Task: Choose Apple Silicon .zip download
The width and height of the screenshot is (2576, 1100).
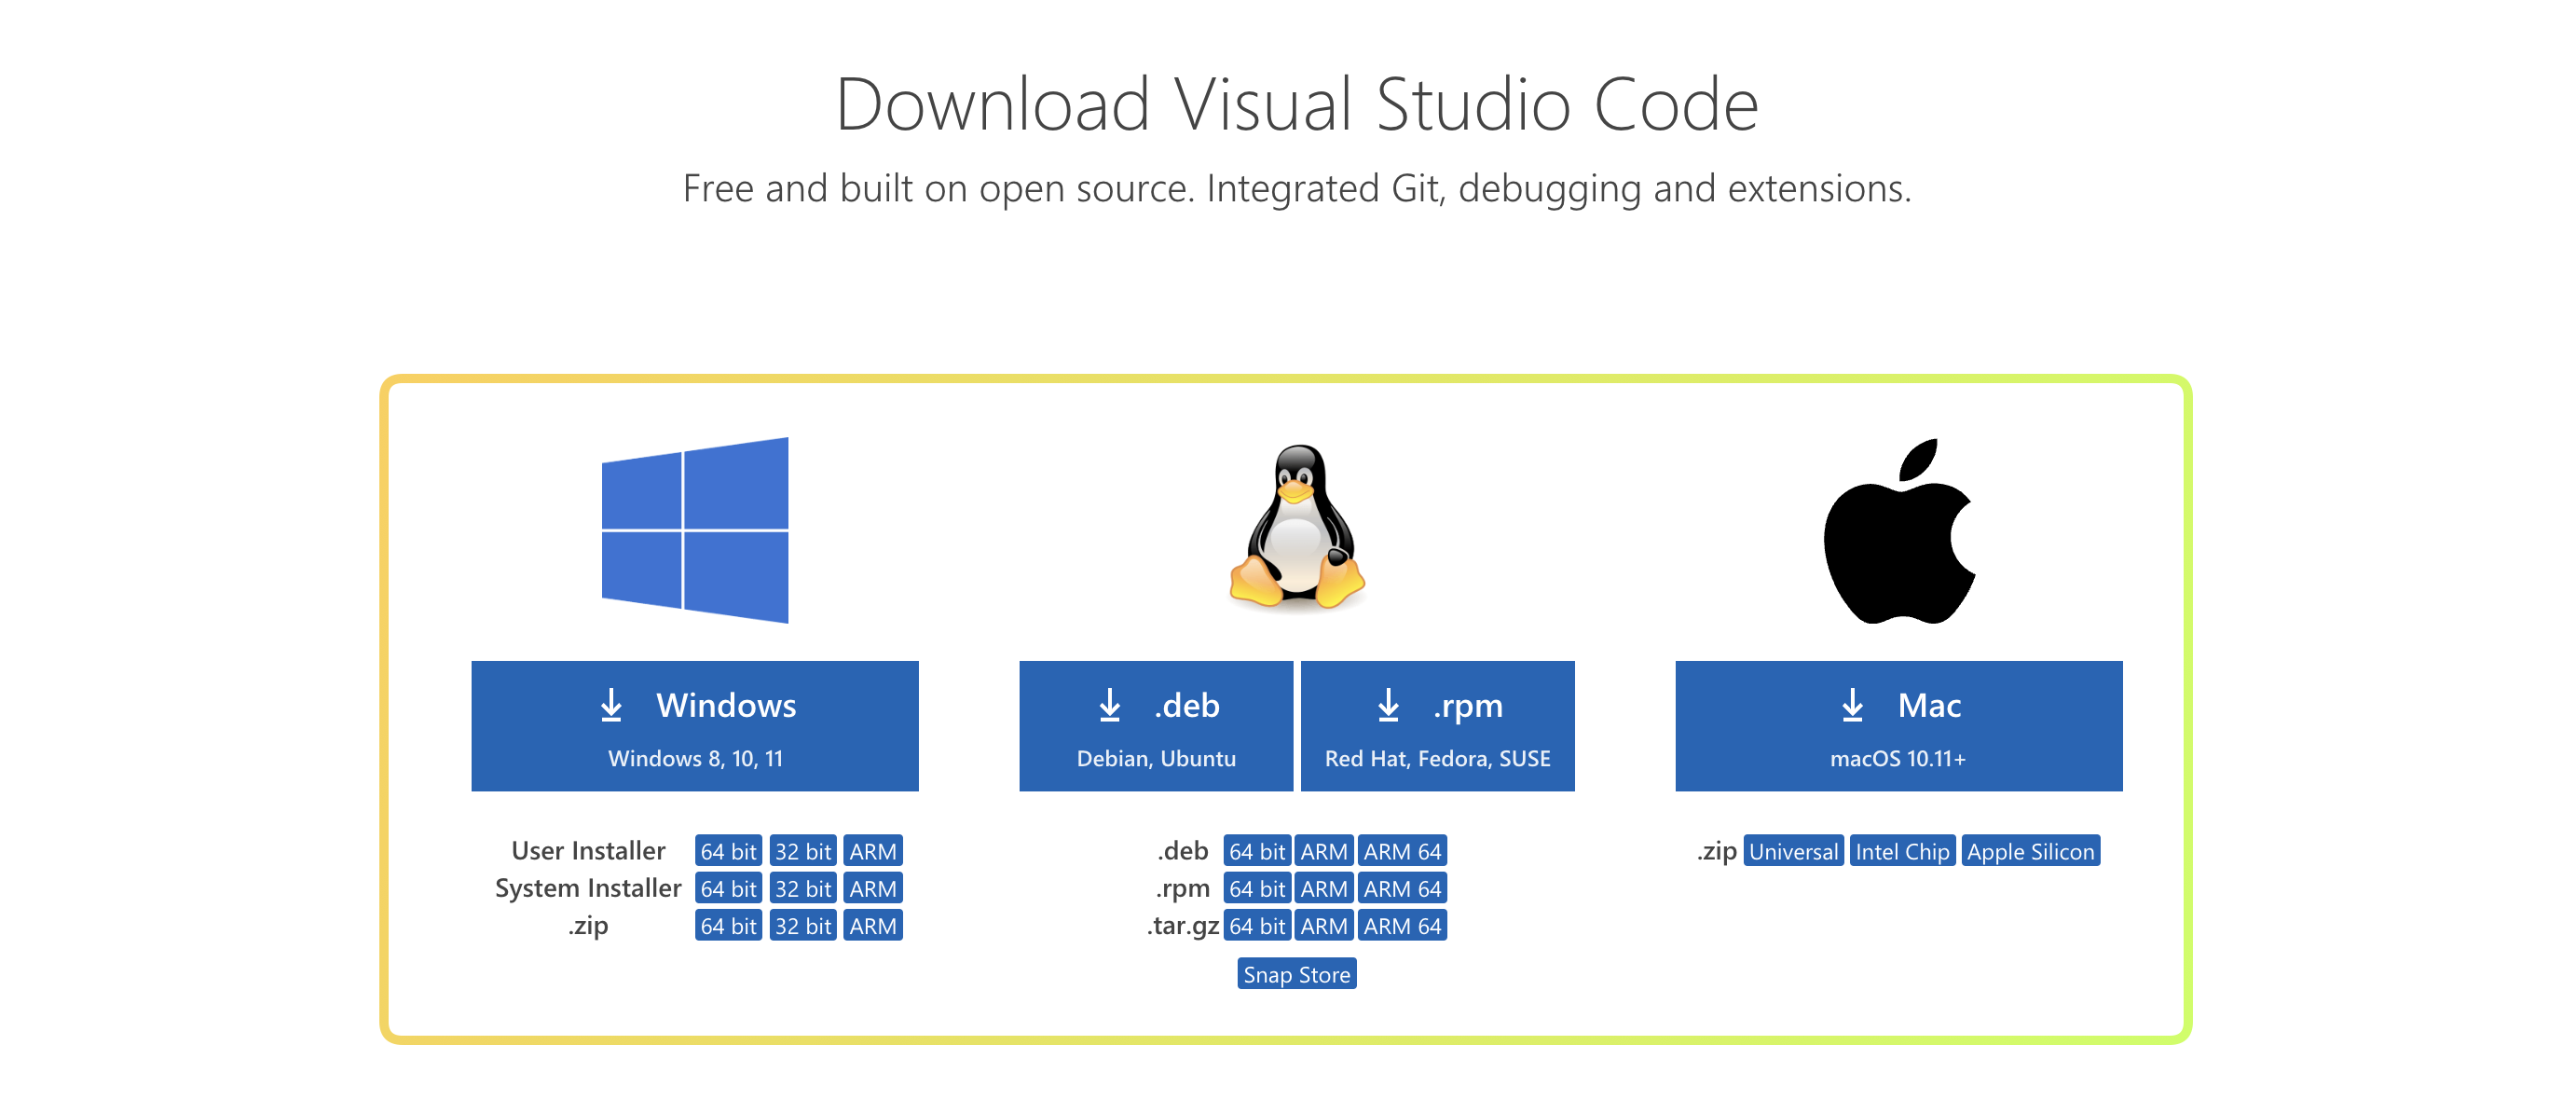Action: point(2030,851)
